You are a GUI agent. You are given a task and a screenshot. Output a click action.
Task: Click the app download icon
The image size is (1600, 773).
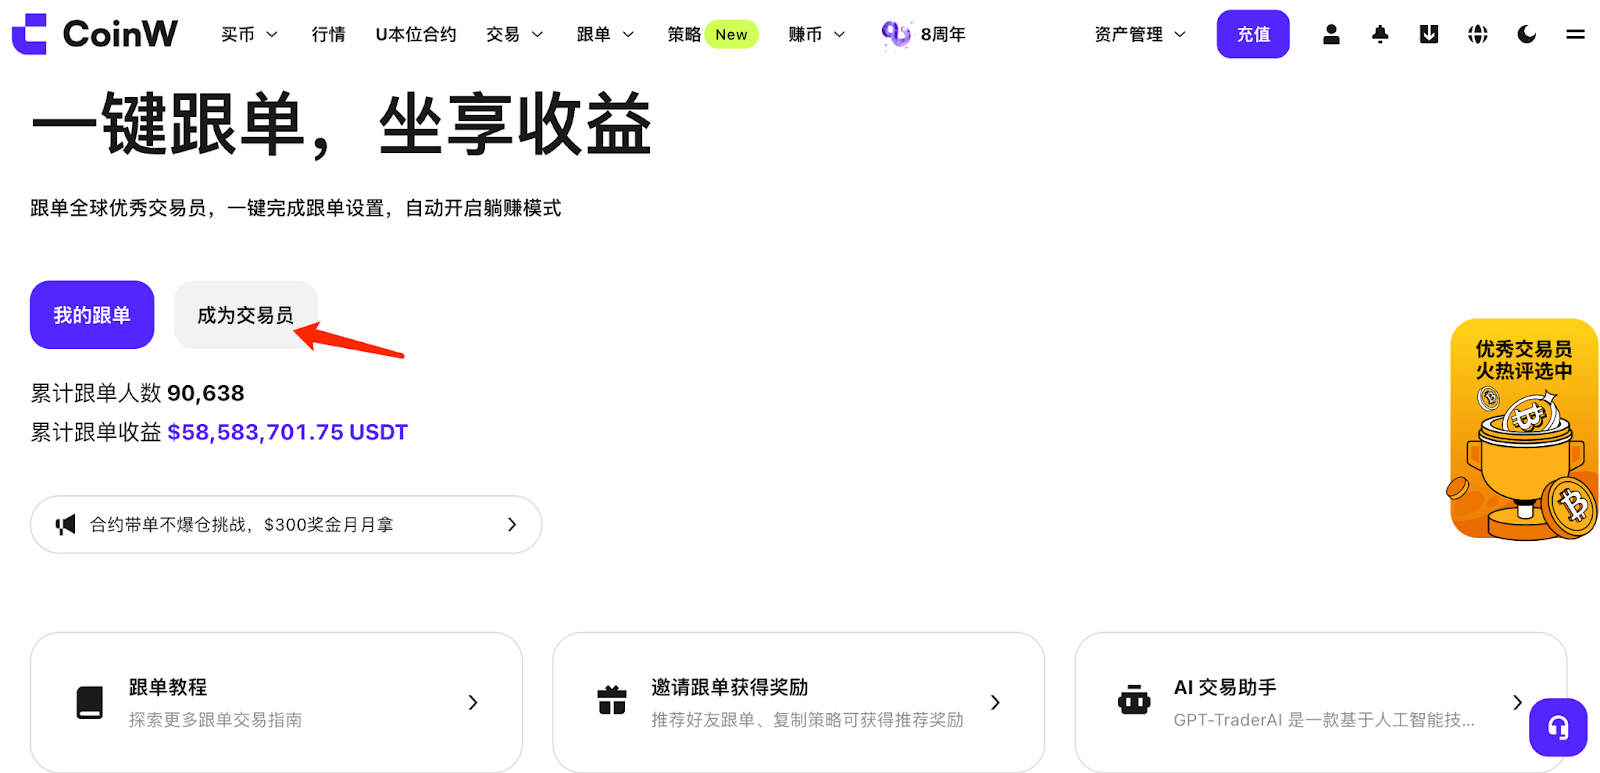(x=1429, y=34)
